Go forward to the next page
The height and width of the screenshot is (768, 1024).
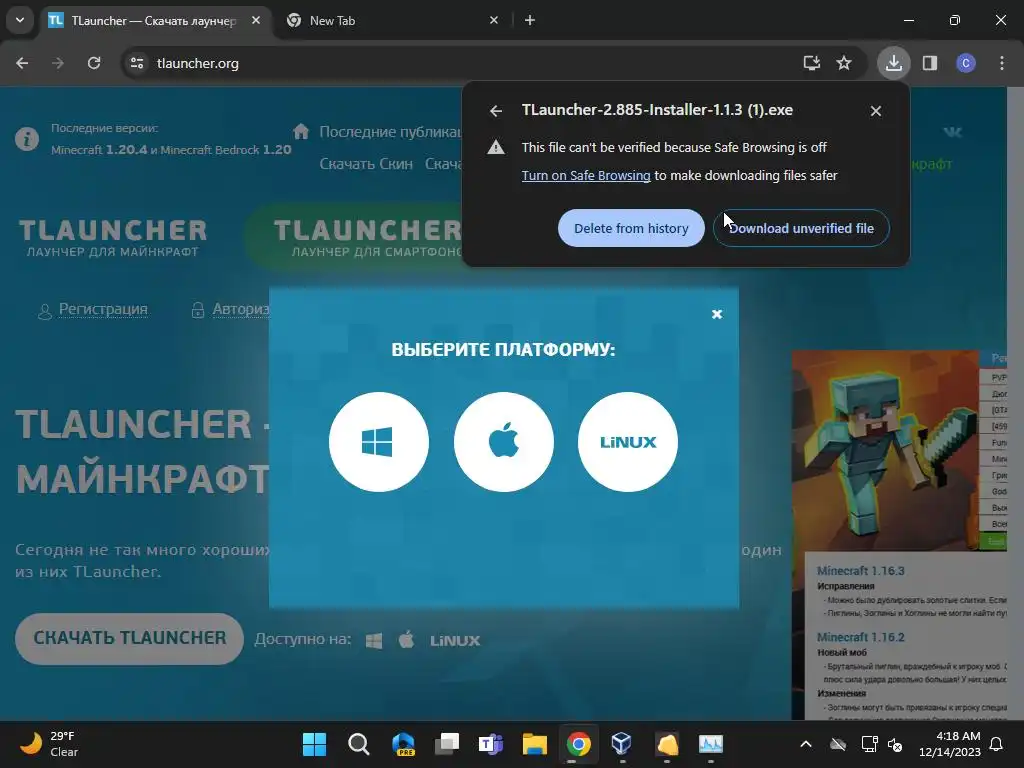58,63
